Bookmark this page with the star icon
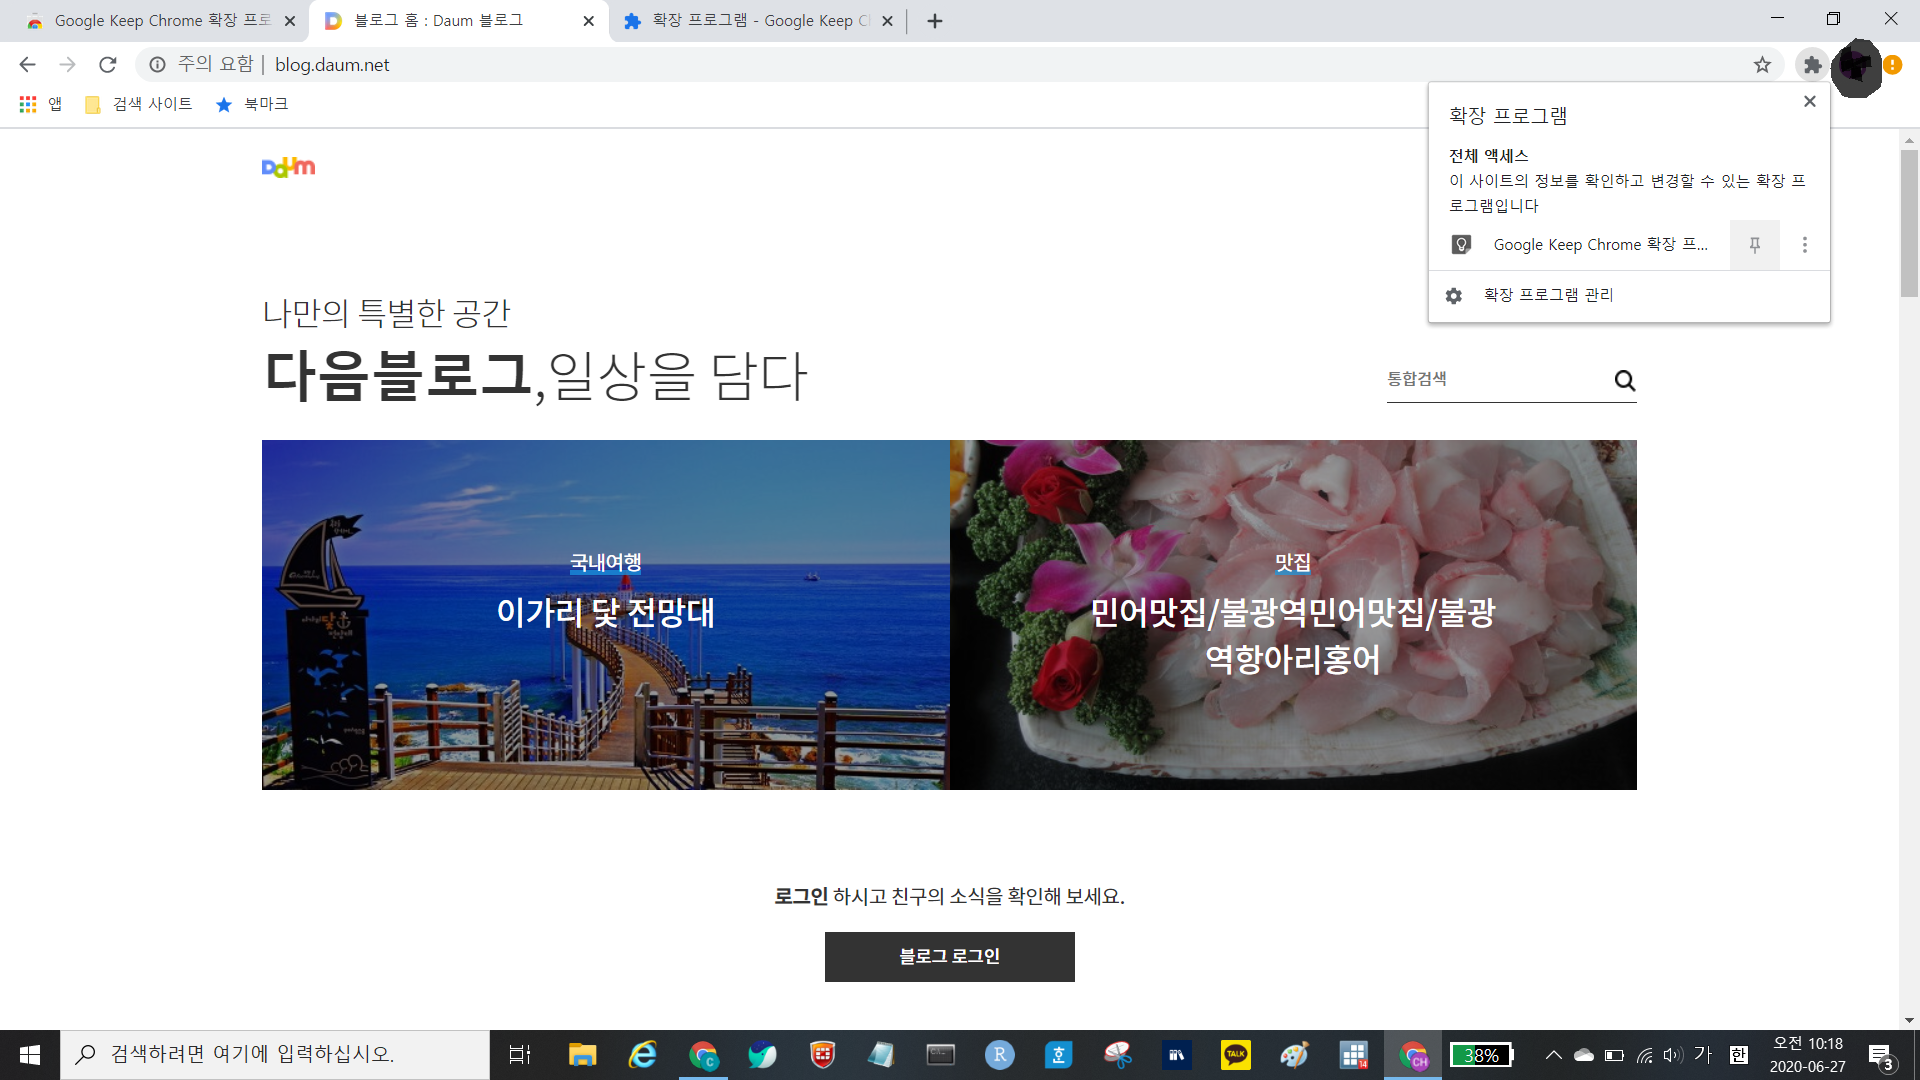 click(x=1762, y=65)
